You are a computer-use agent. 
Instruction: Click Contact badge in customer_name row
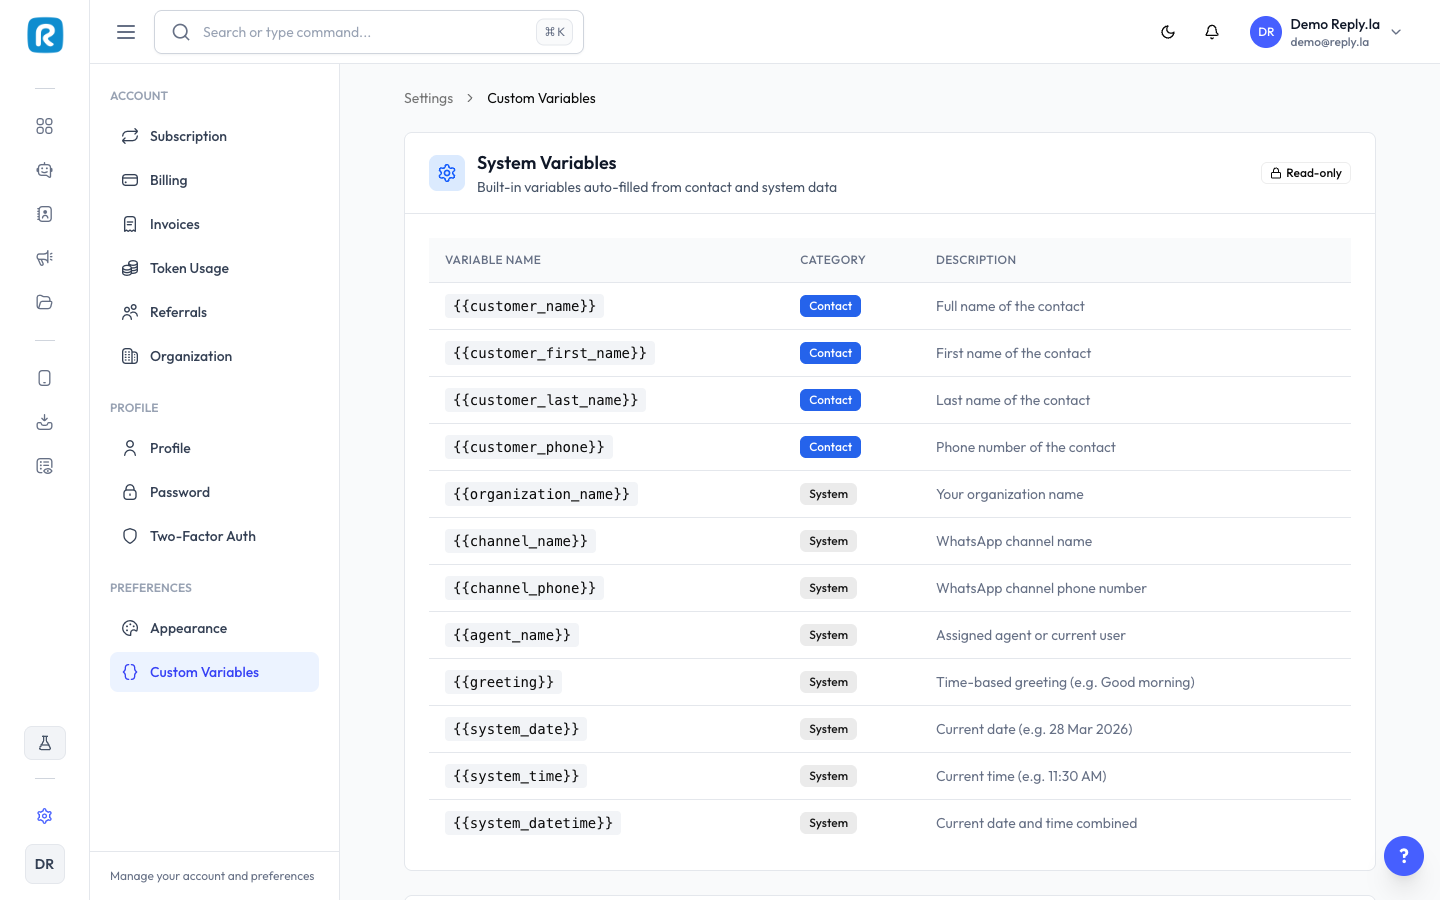tap(830, 306)
